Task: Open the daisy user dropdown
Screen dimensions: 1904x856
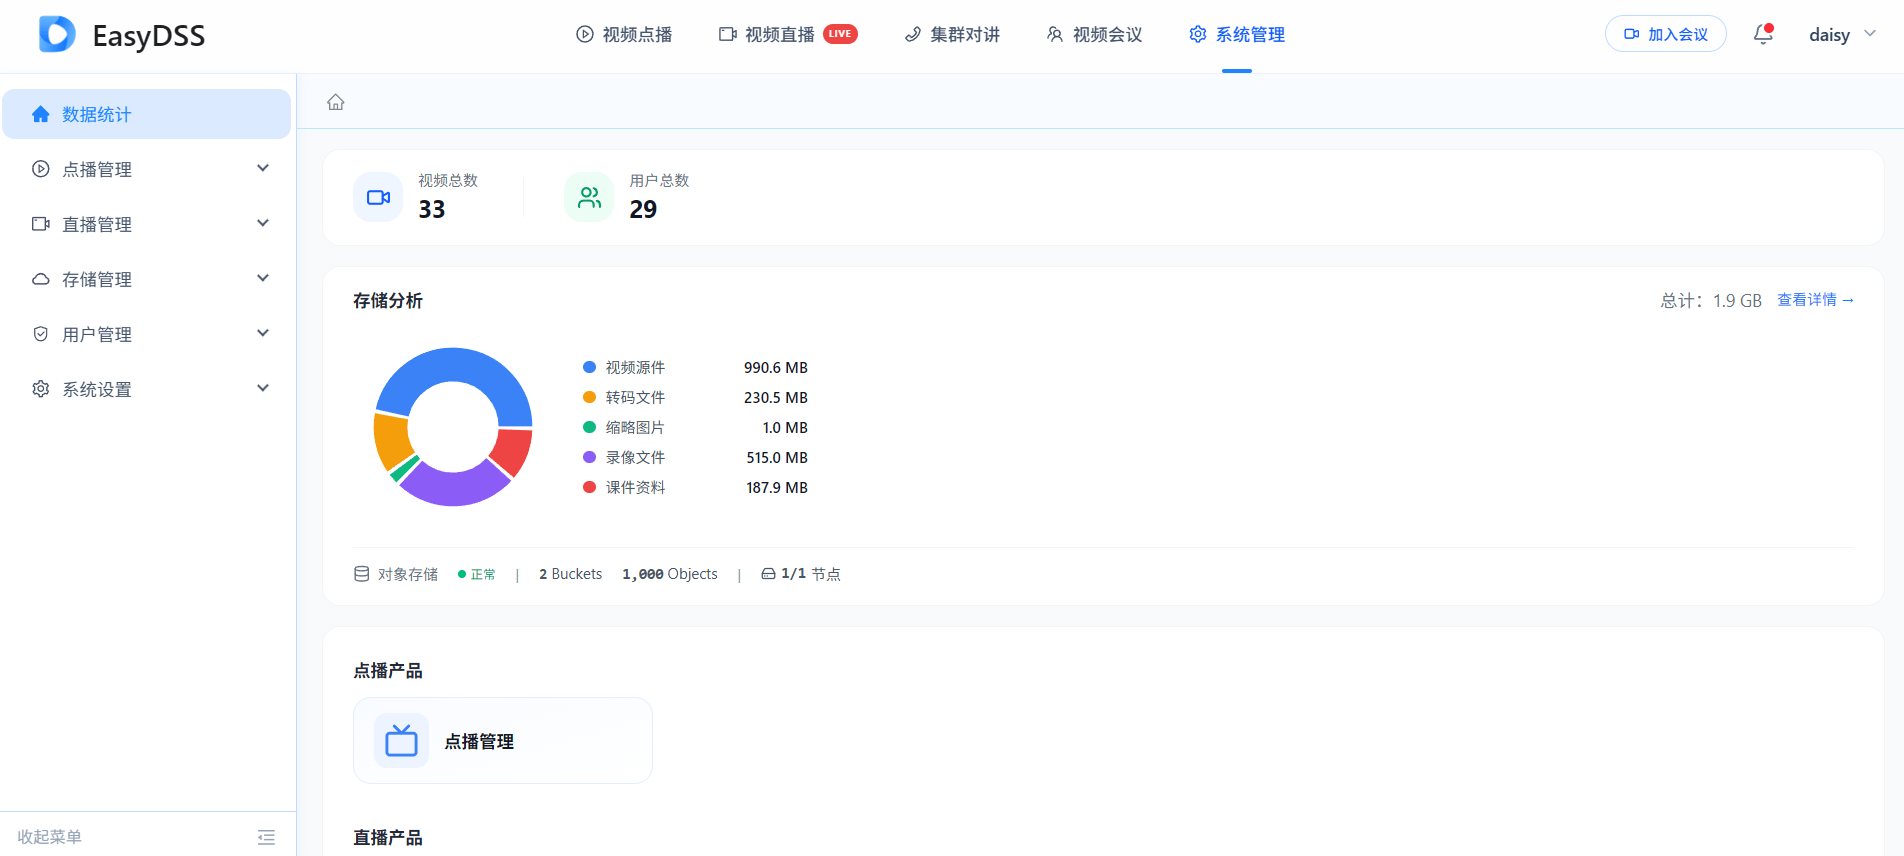Action: (x=1842, y=35)
